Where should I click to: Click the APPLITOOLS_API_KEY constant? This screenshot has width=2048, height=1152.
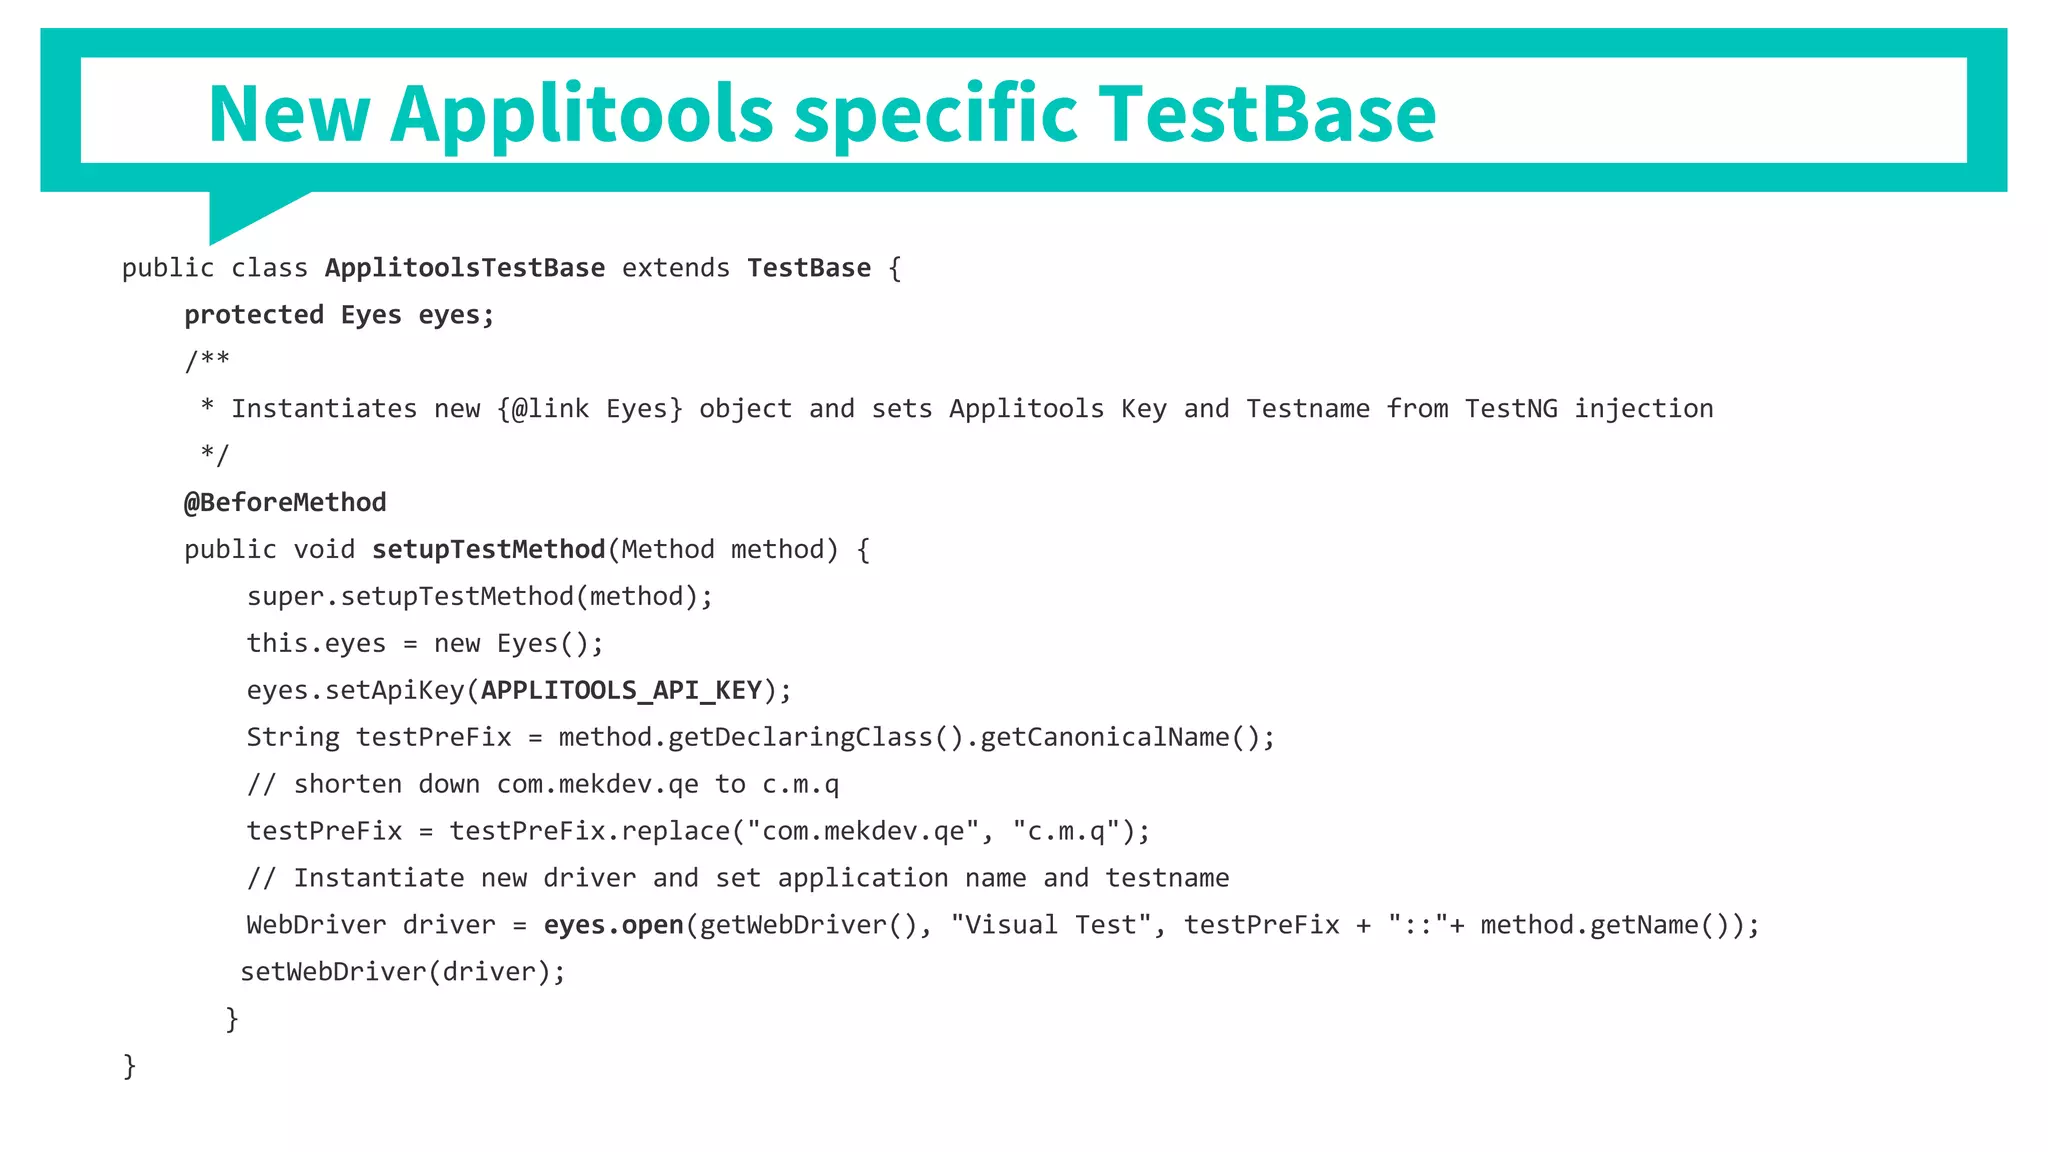[621, 690]
